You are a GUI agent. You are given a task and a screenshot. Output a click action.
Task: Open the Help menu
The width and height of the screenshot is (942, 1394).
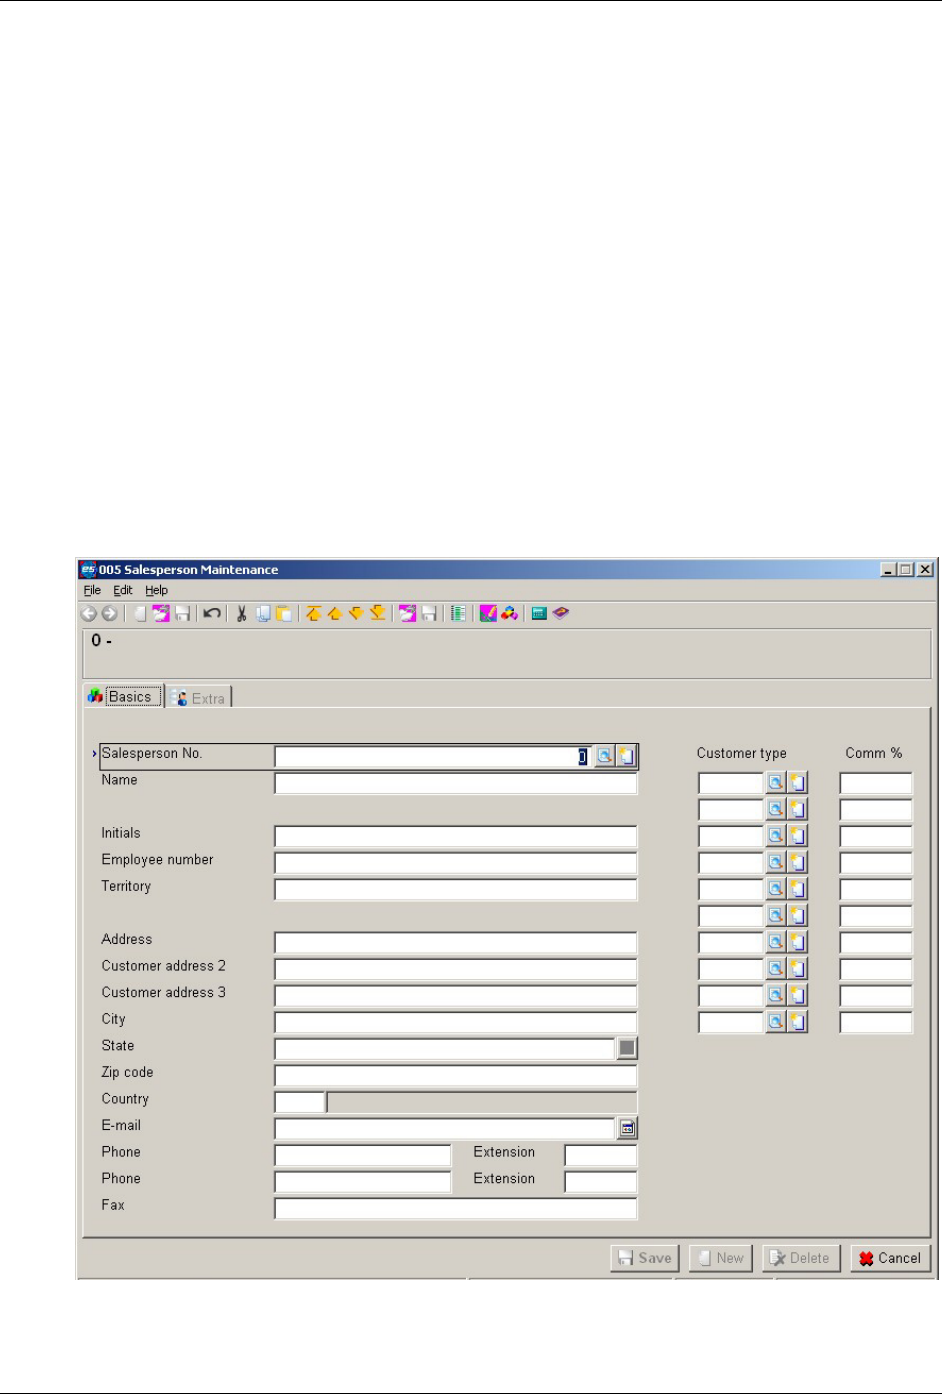tap(157, 591)
